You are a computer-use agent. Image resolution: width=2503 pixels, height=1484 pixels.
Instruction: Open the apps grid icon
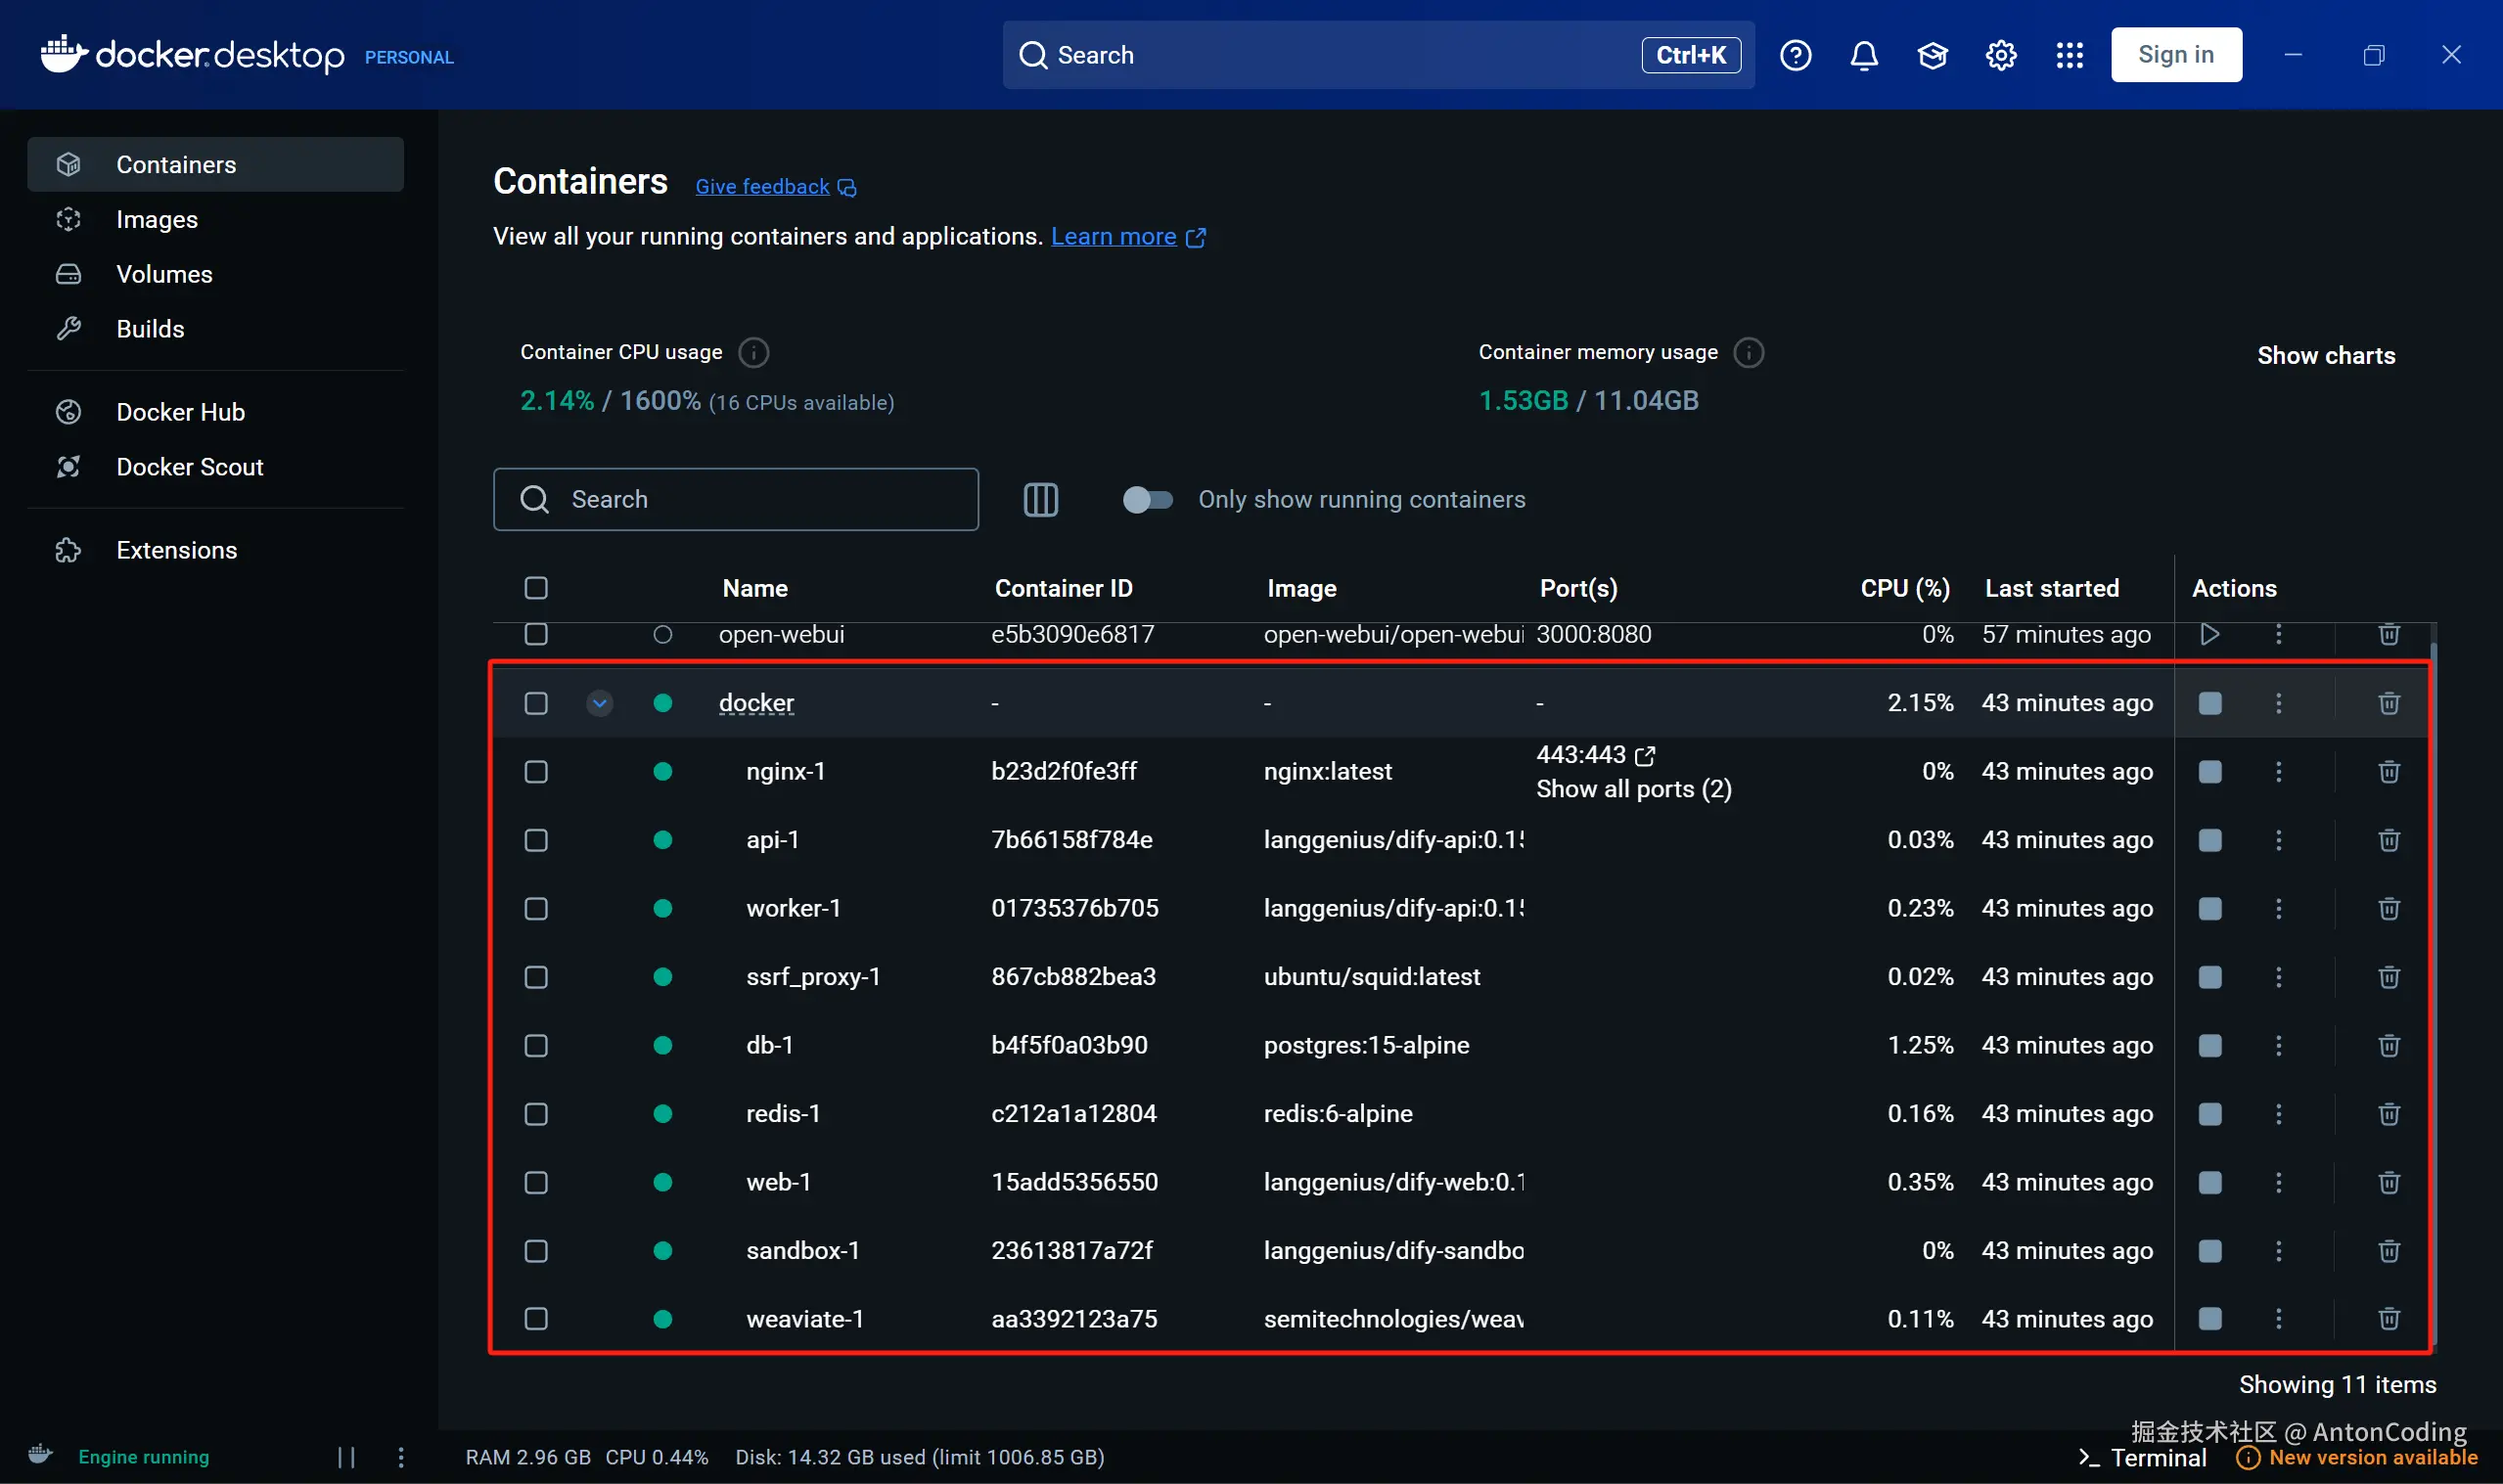point(2069,55)
